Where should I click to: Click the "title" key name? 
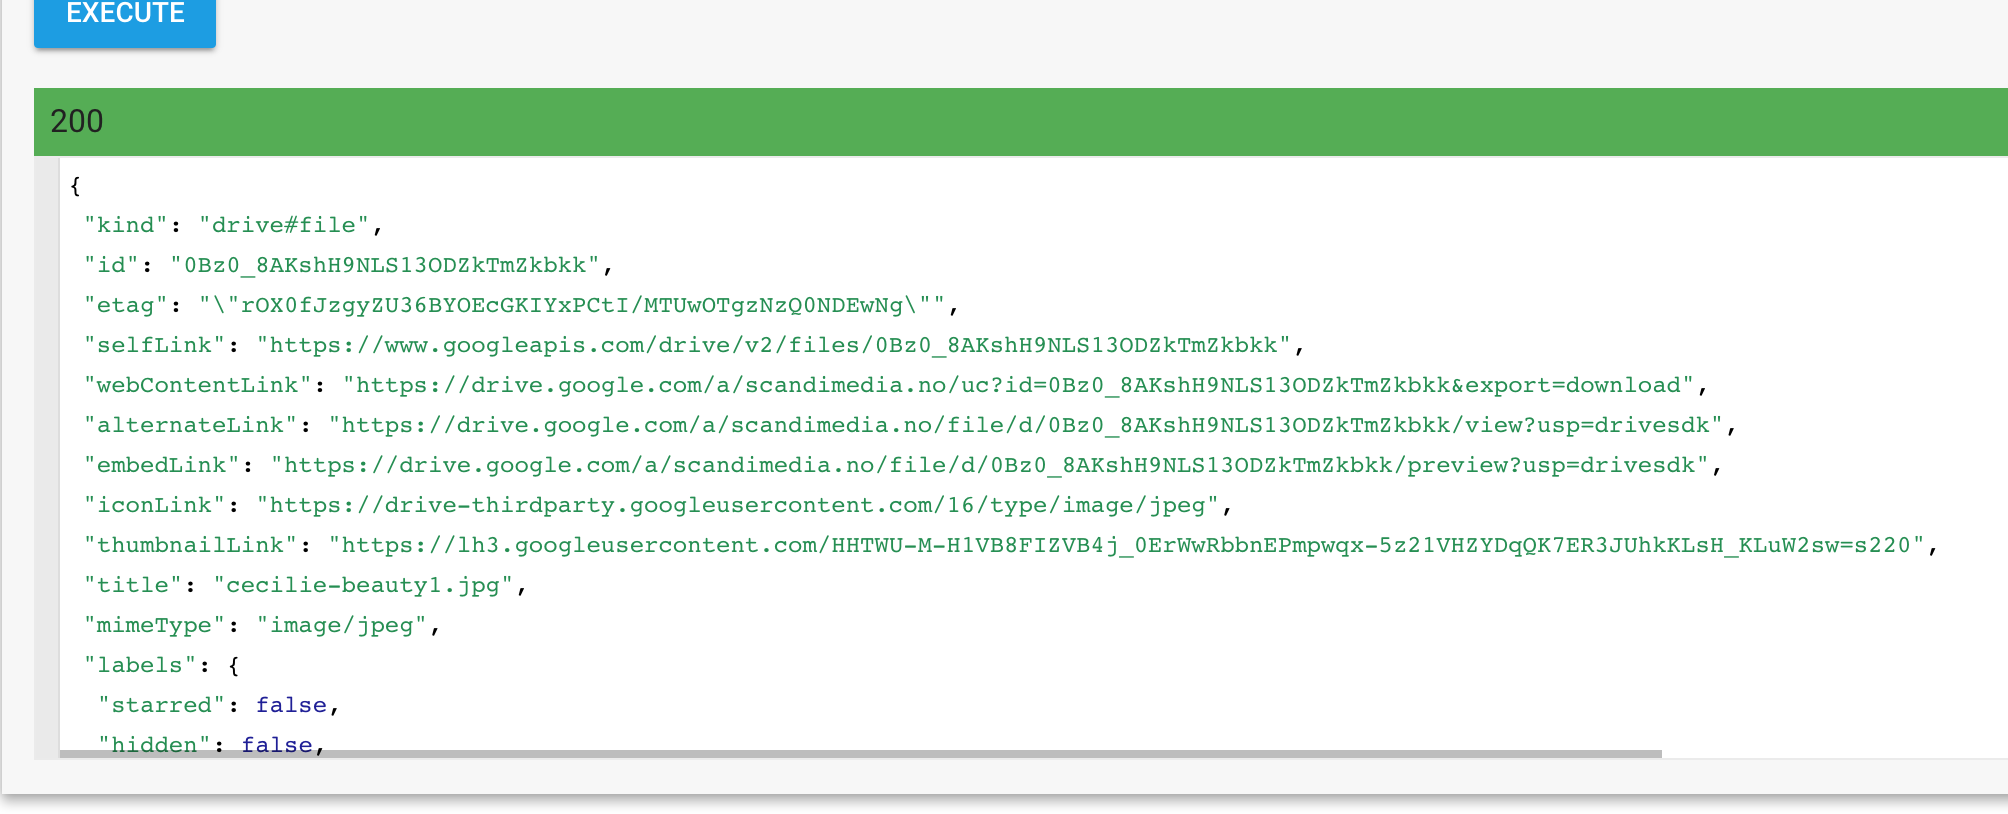pos(133,585)
